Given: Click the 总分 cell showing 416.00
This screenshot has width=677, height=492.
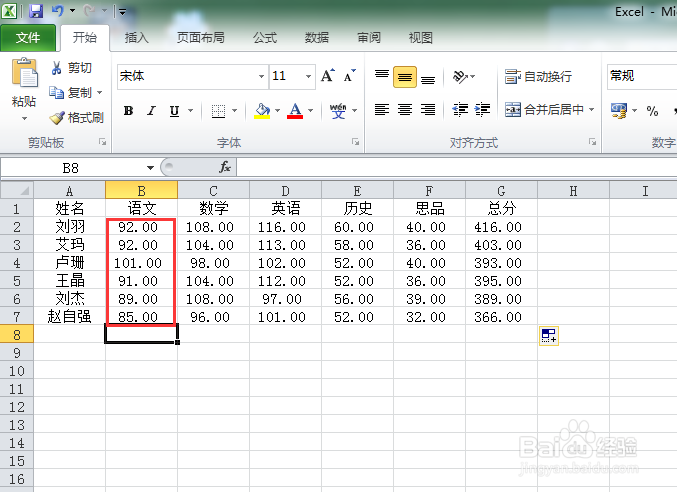Looking at the screenshot, I should (501, 227).
